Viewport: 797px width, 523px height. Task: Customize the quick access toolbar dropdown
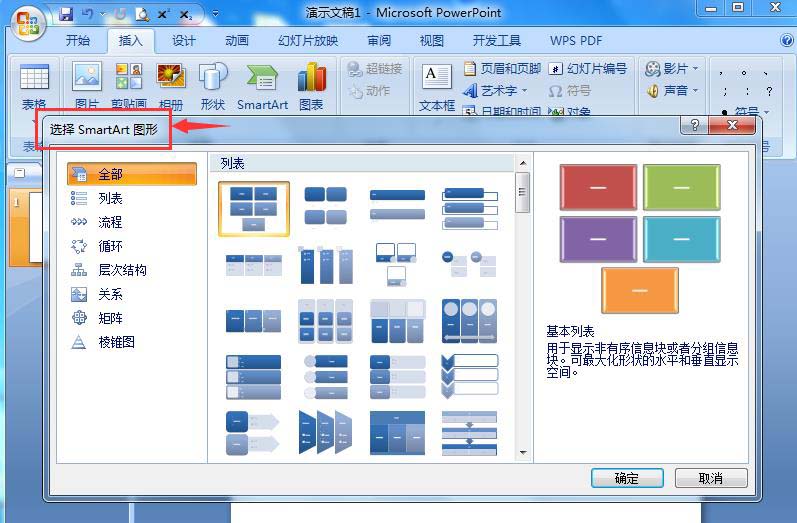216,14
